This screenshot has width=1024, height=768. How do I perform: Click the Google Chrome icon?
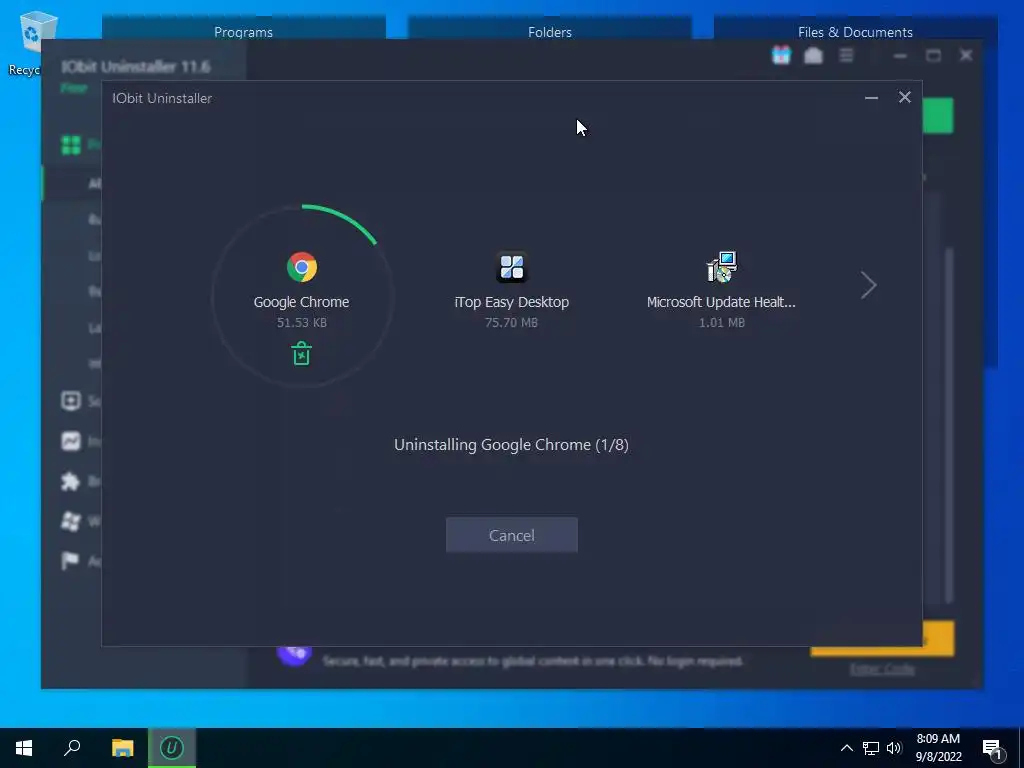point(302,266)
